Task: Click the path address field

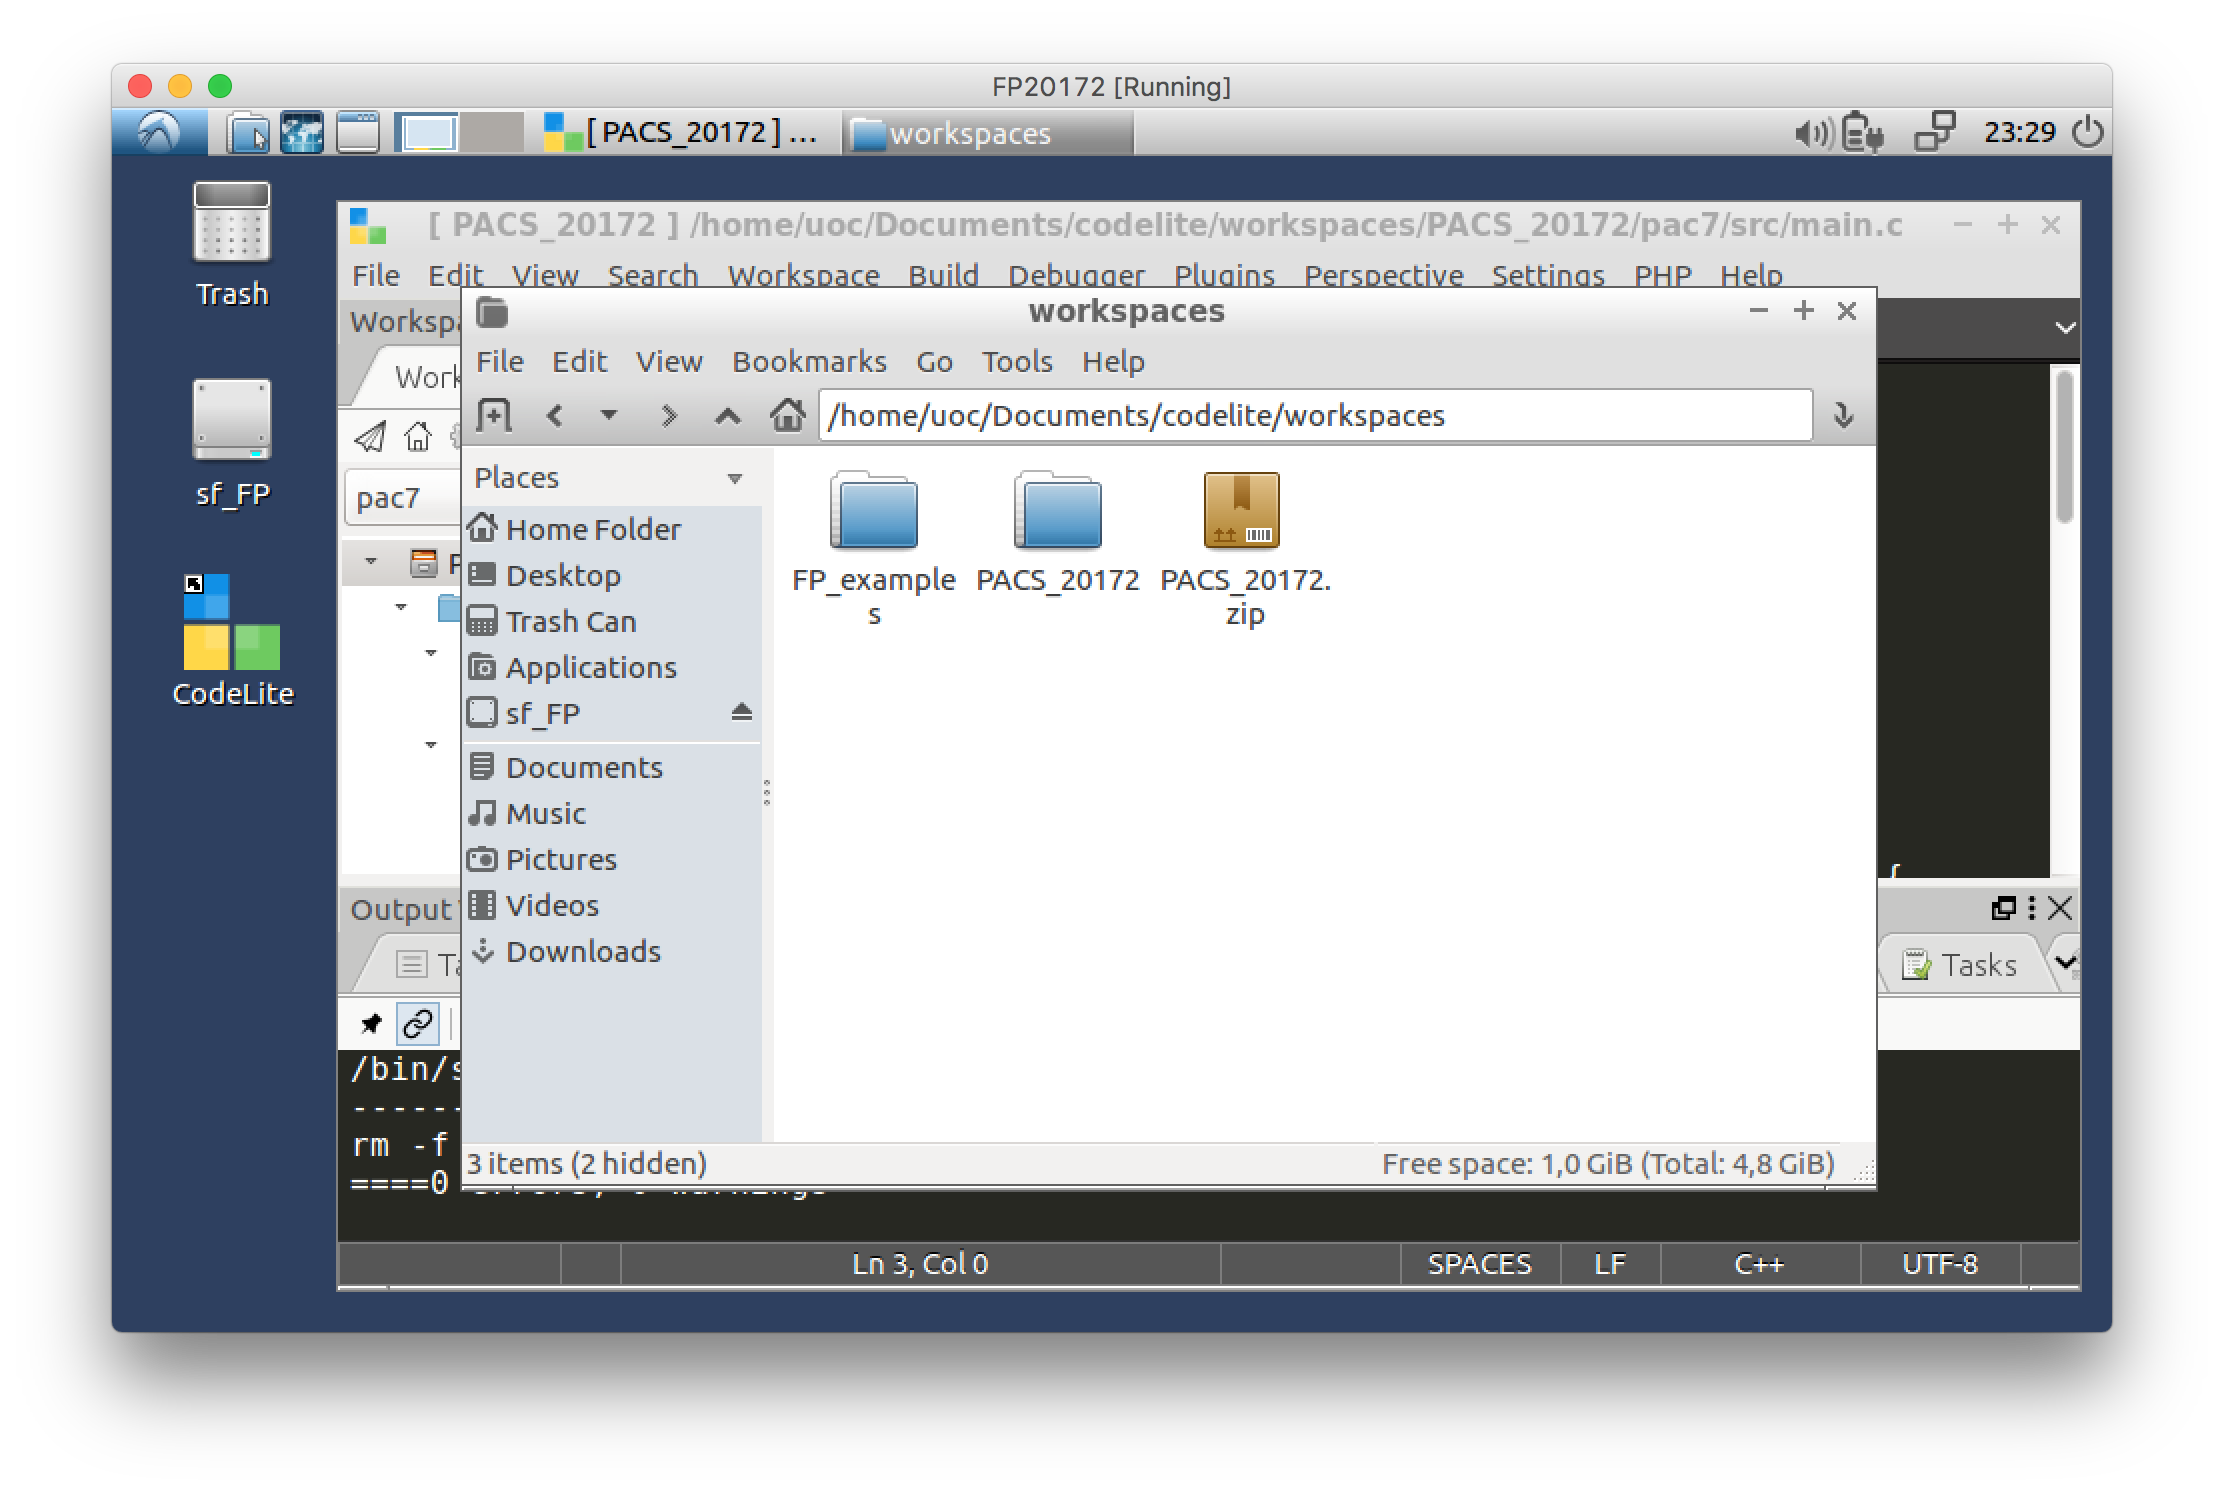Action: coord(1314,415)
